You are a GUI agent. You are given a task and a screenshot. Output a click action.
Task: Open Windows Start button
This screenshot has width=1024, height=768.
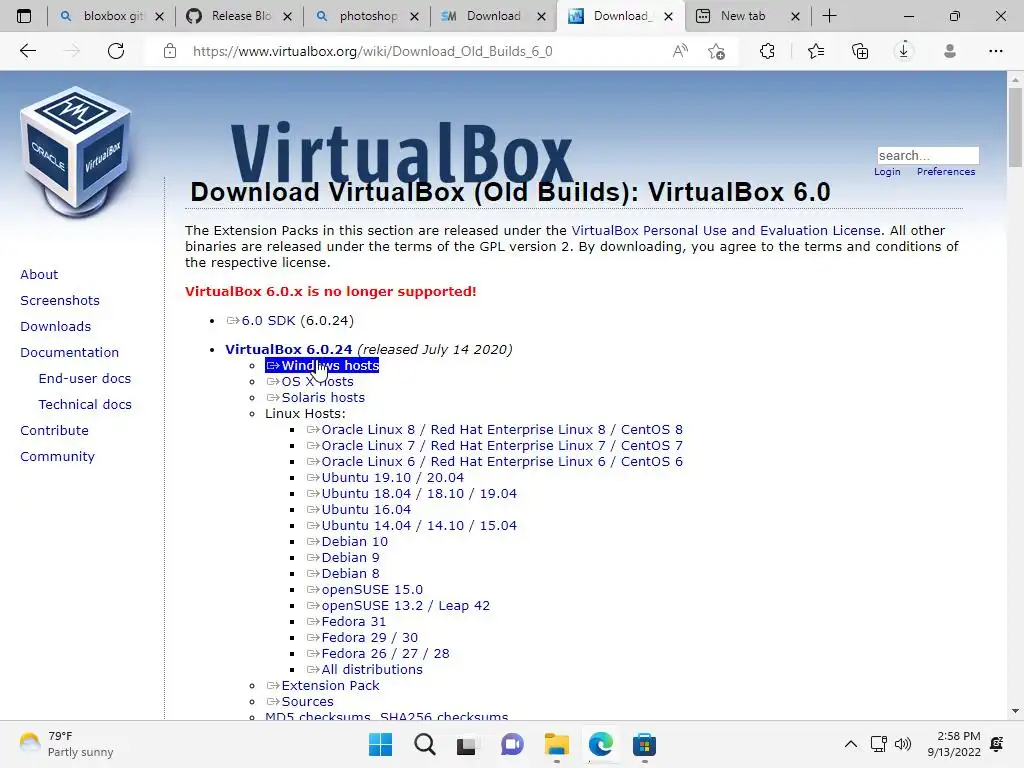pyautogui.click(x=380, y=744)
